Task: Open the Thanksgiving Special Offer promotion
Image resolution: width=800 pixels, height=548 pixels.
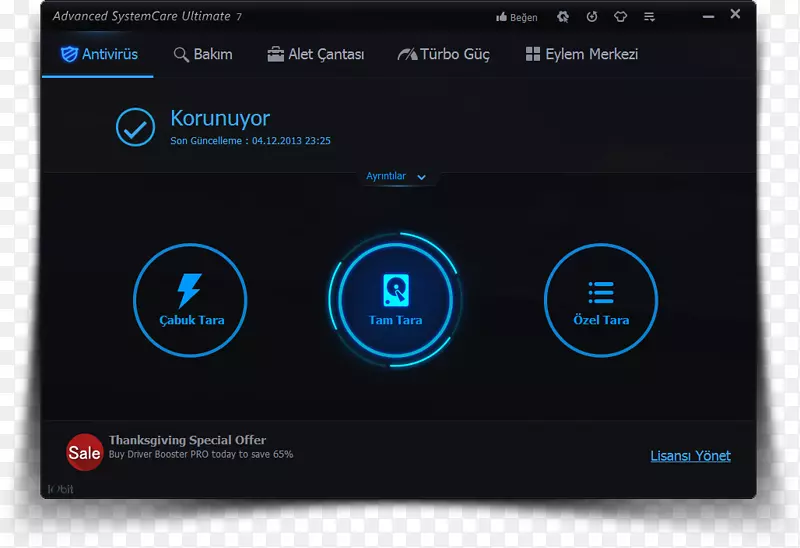Action: click(x=187, y=440)
